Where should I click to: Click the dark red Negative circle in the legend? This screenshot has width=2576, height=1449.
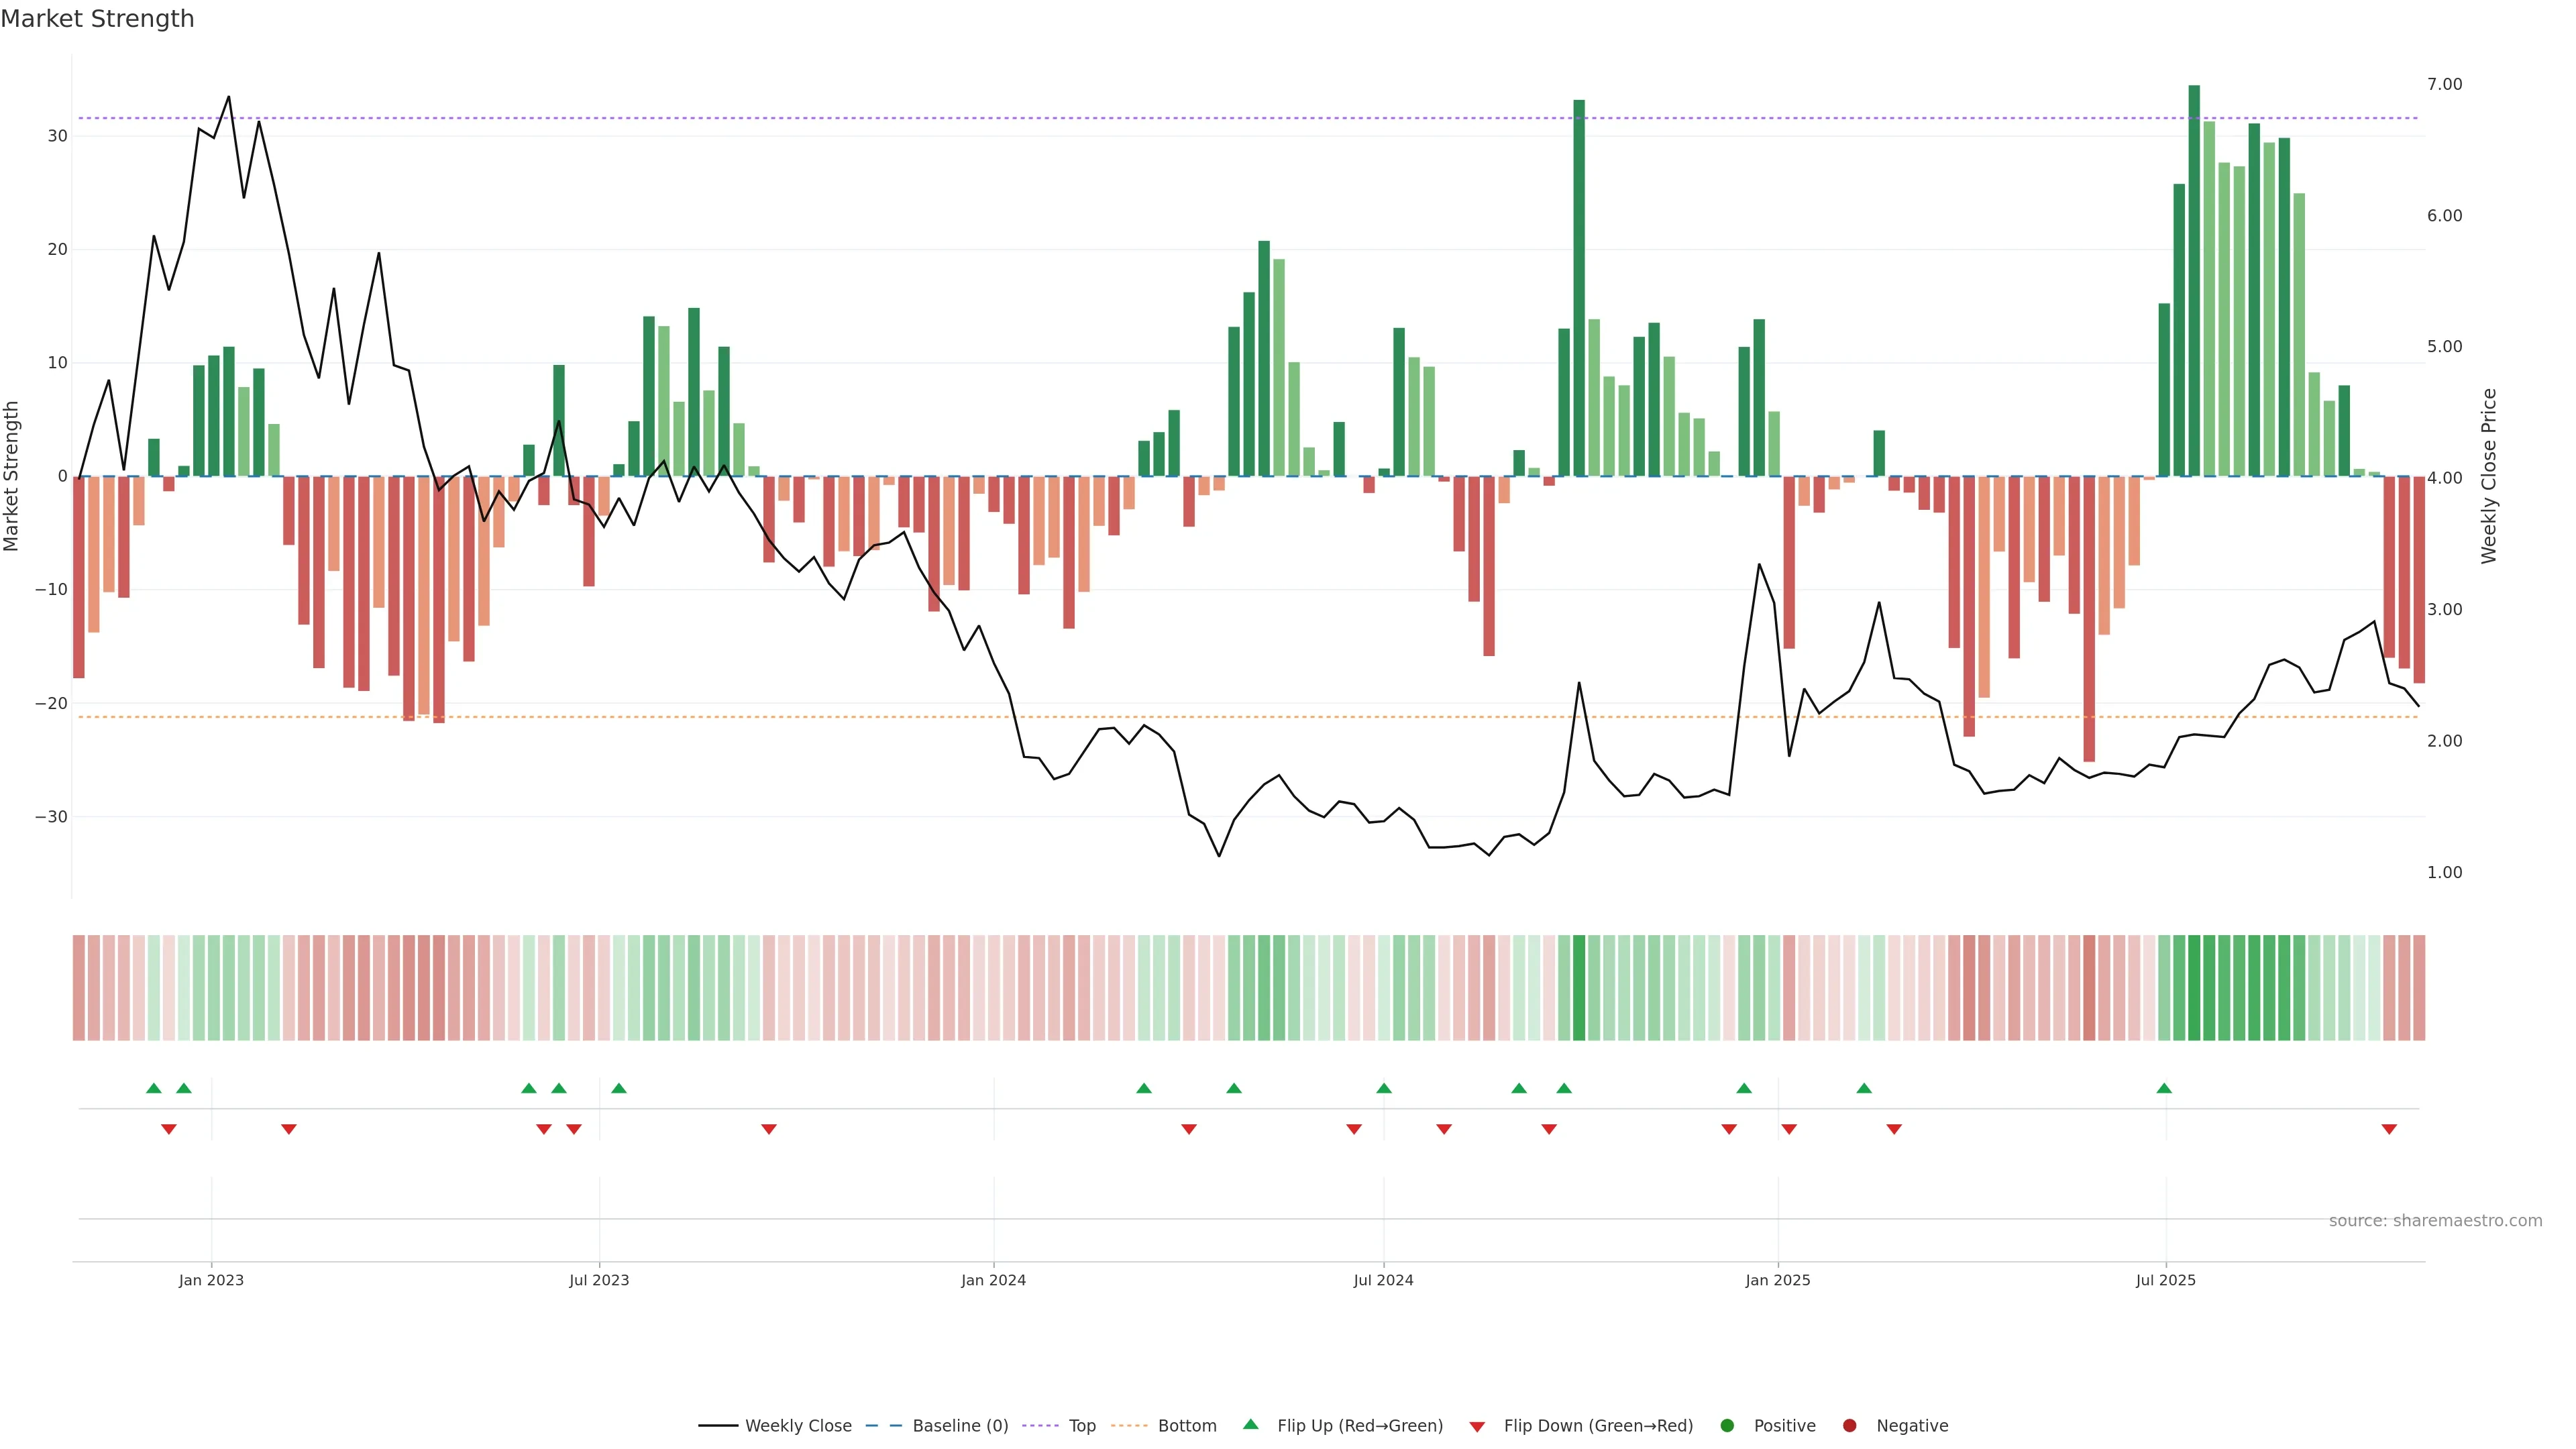click(1849, 1425)
